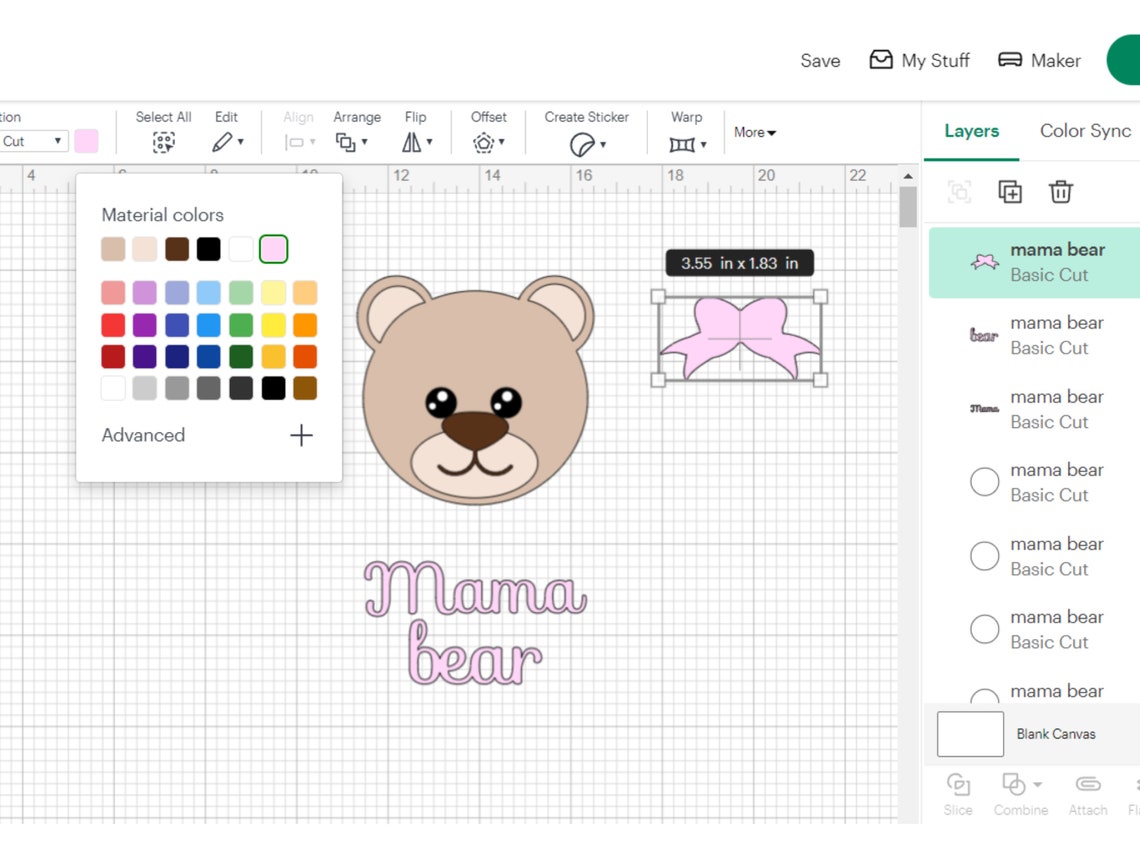The width and height of the screenshot is (1140, 855).
Task: Open My Stuff
Action: coord(919,60)
